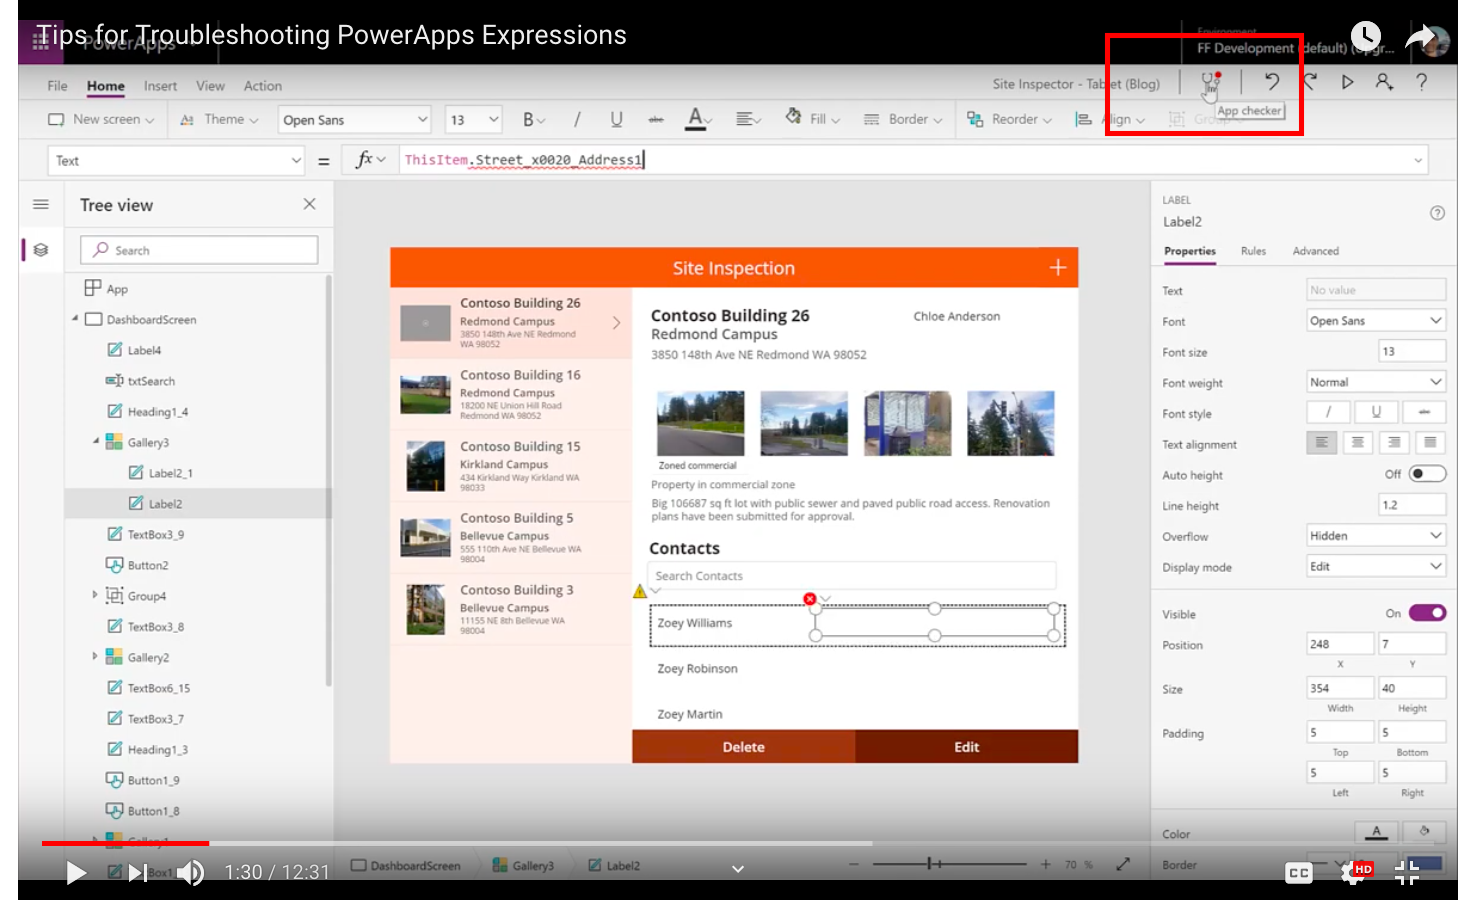Click Watch later clock icon

(1365, 37)
